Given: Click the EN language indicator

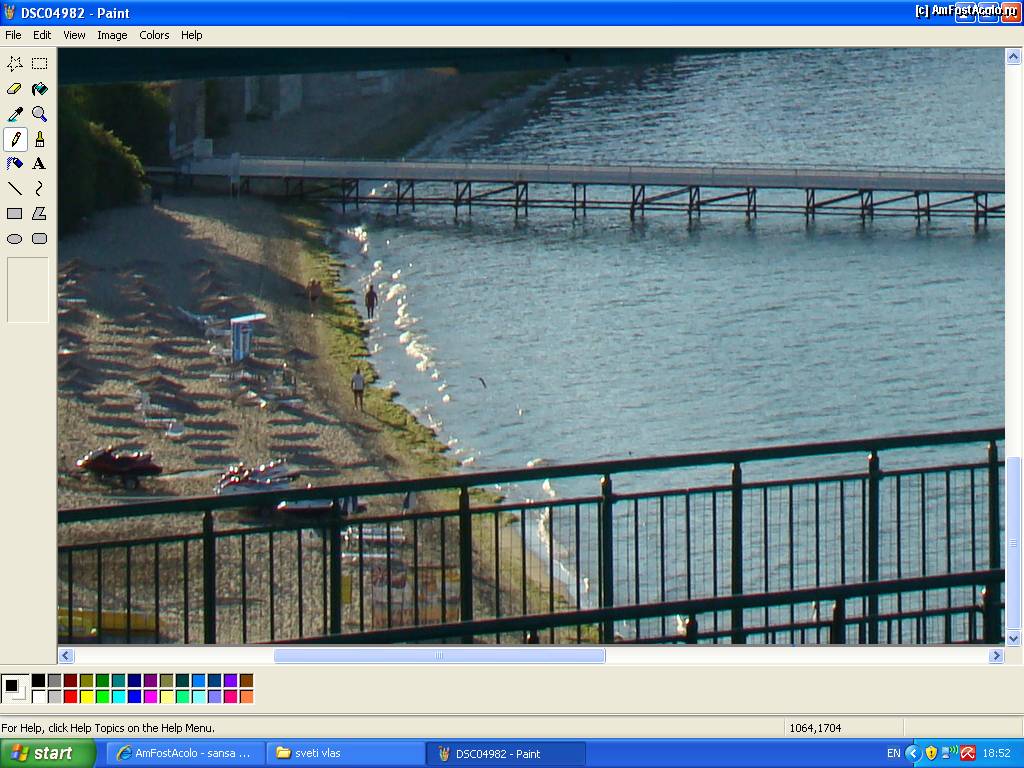Looking at the screenshot, I should tap(893, 754).
